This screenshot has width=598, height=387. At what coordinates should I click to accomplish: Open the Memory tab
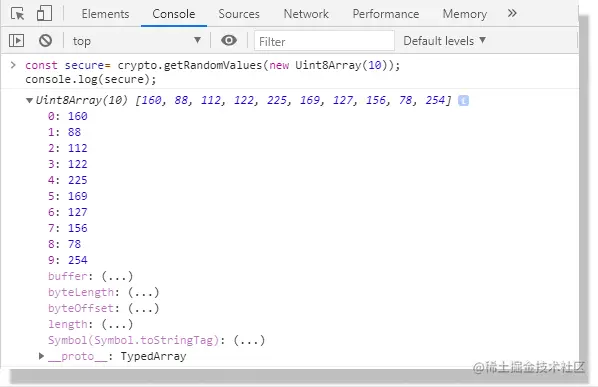click(465, 14)
